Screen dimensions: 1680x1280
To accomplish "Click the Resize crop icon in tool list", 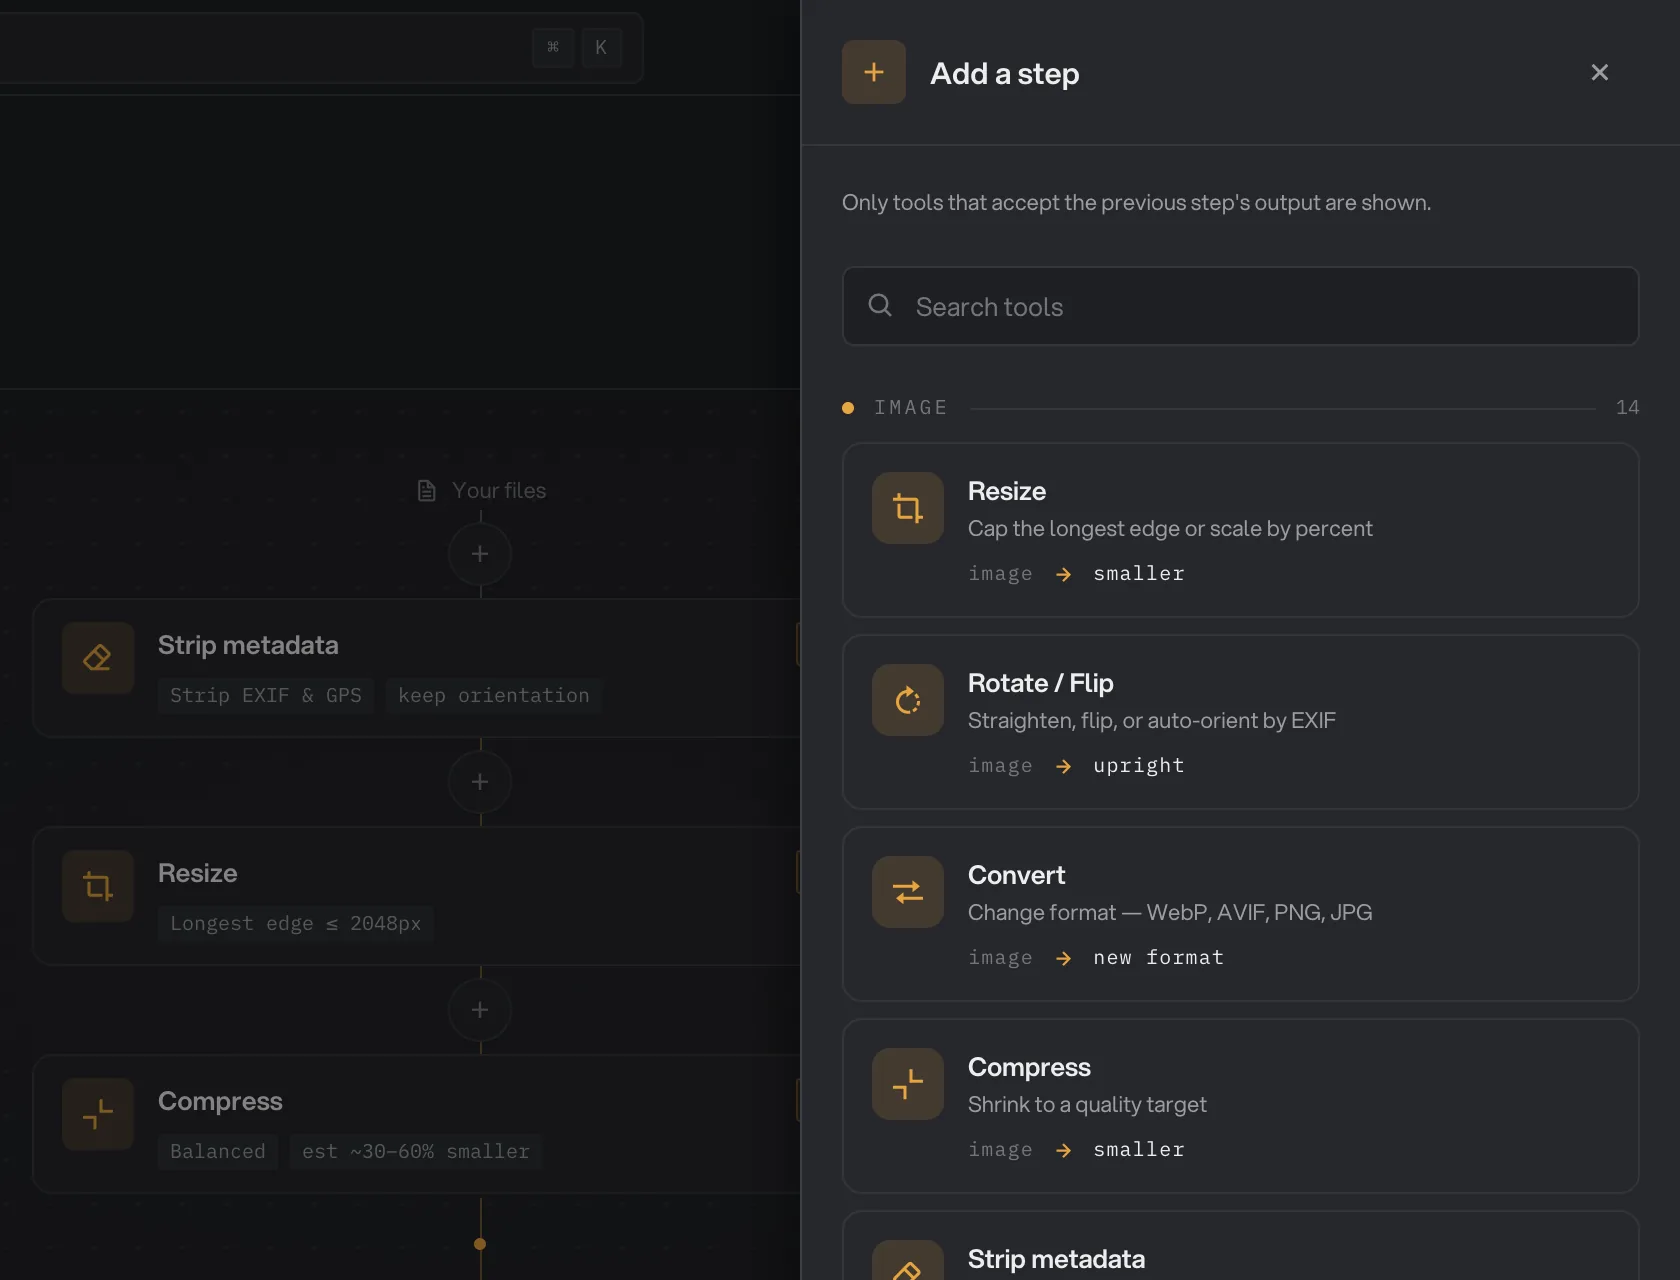I will (907, 508).
